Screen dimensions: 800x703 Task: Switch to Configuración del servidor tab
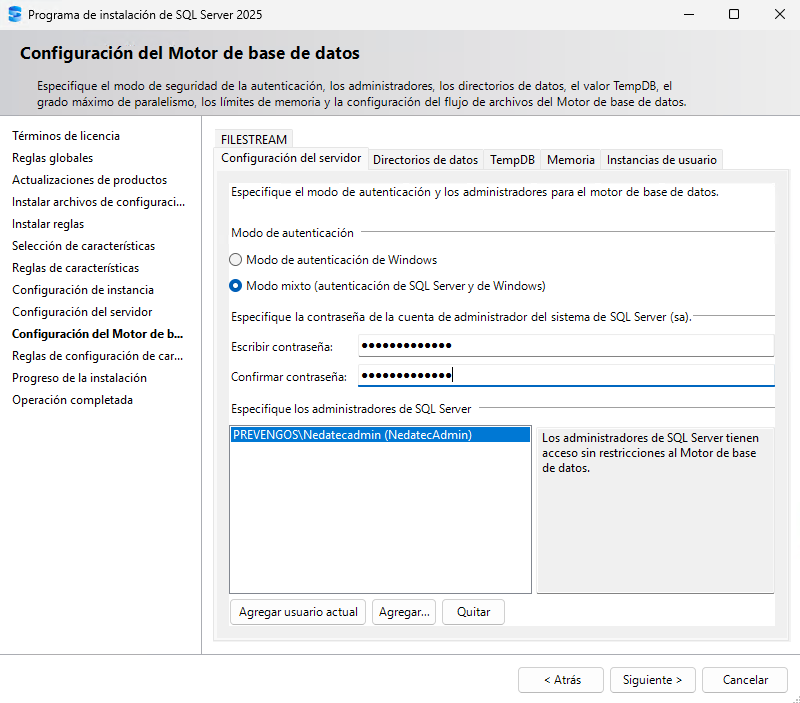click(291, 158)
